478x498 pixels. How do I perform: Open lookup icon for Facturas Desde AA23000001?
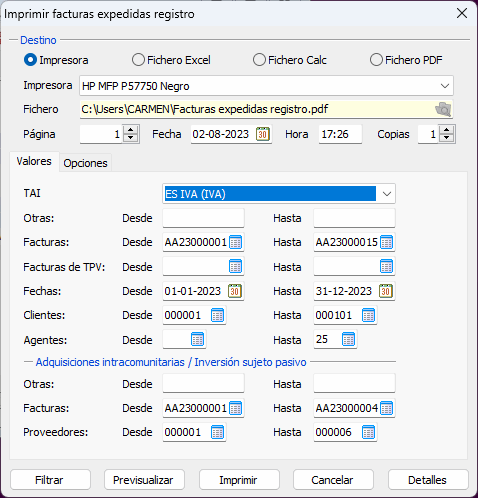click(x=236, y=242)
